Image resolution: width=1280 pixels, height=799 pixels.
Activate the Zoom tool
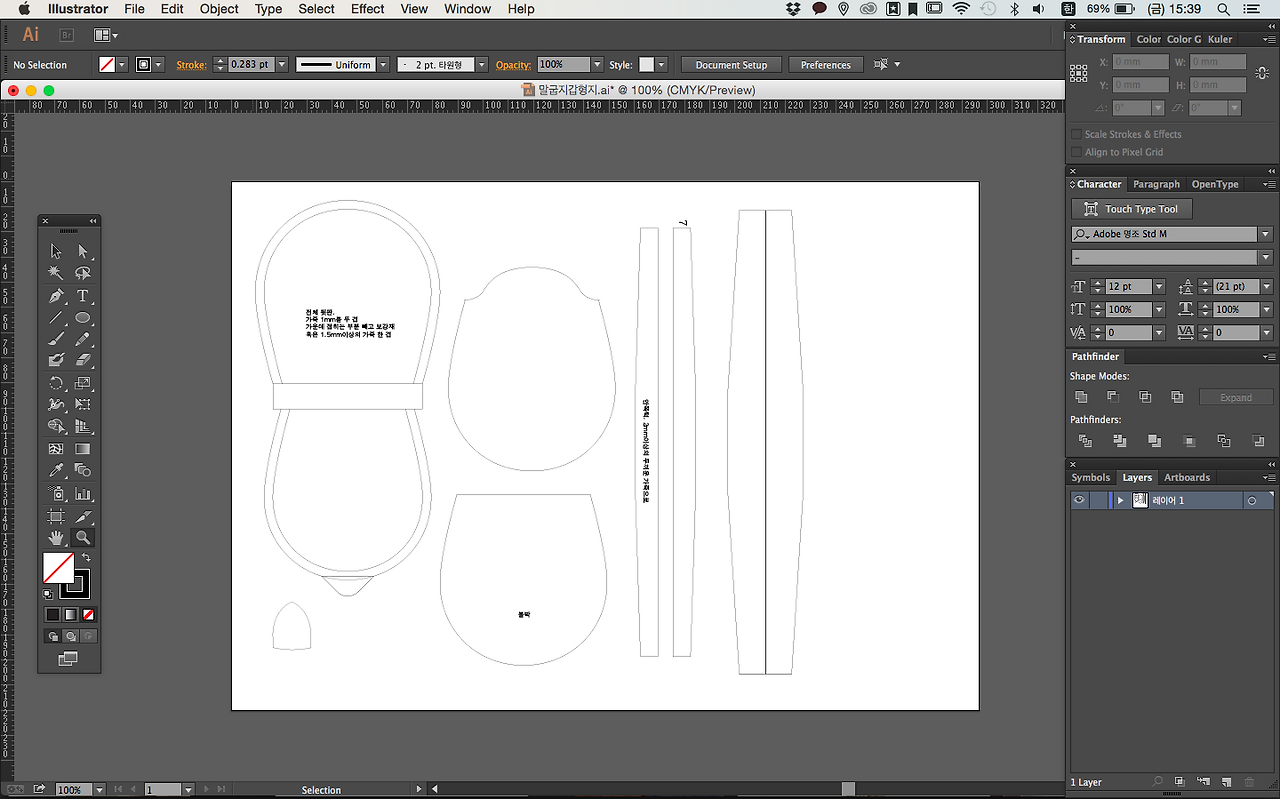point(84,537)
